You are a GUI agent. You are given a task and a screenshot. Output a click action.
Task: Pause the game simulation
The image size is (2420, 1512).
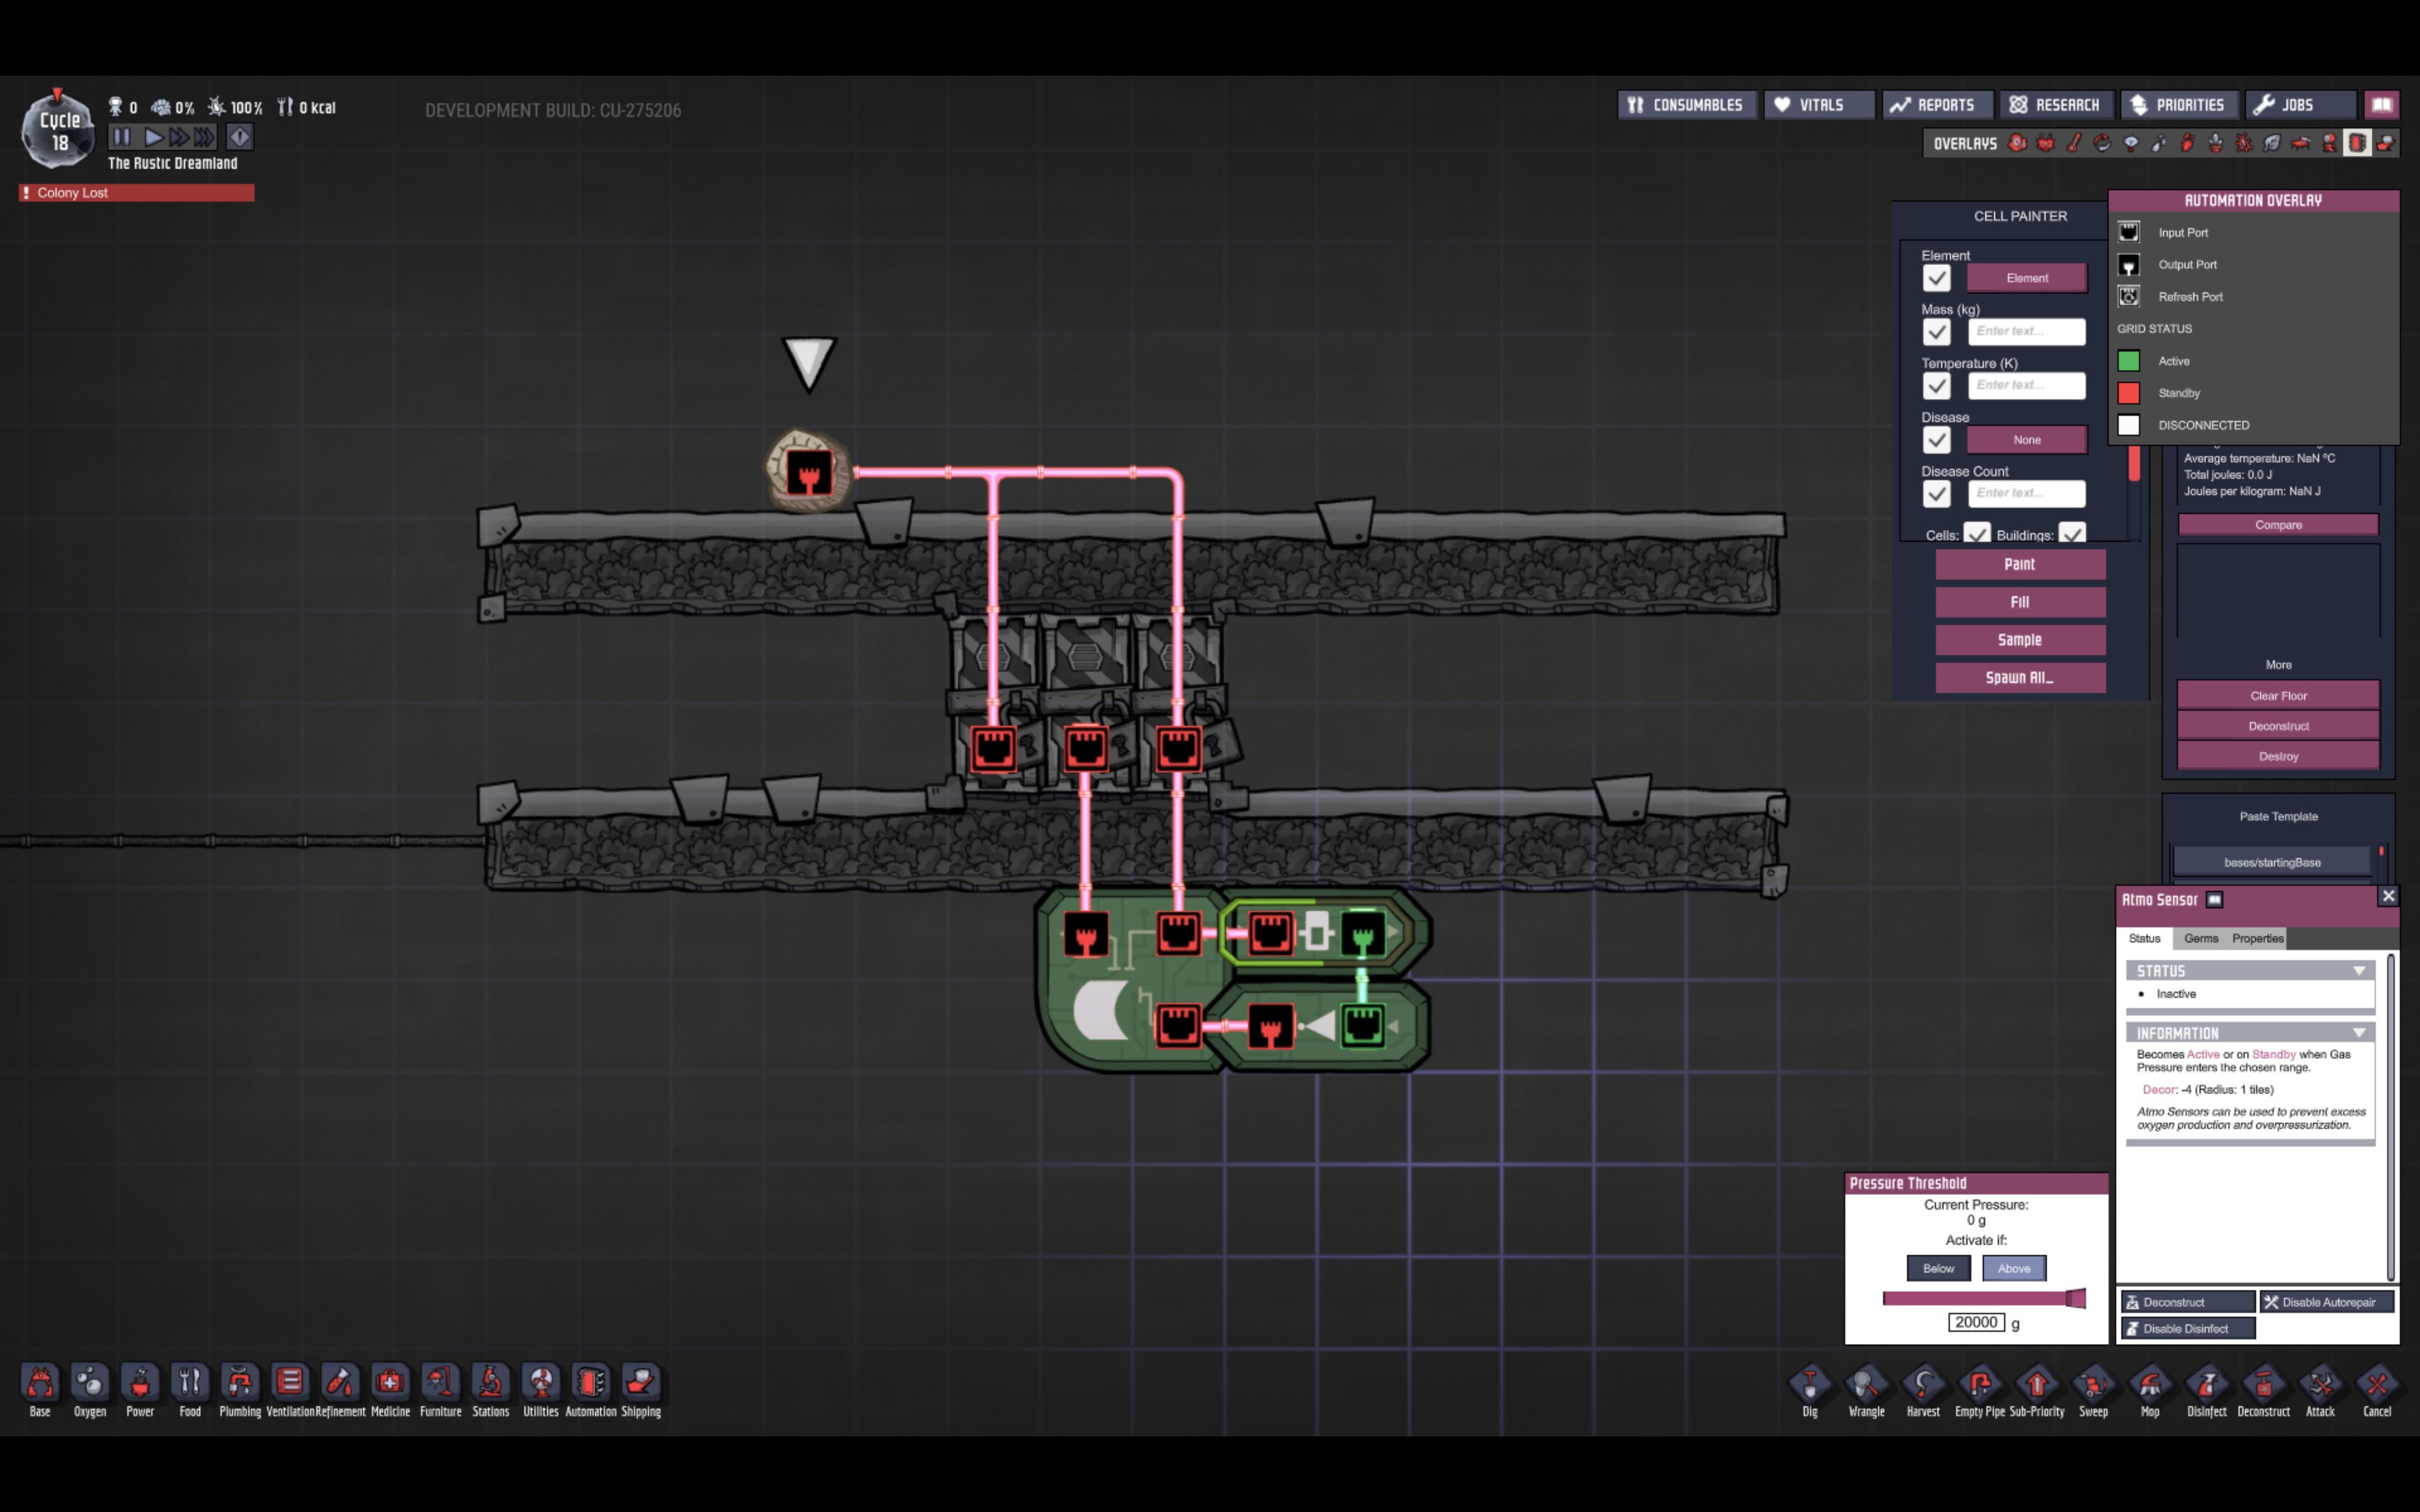121,137
